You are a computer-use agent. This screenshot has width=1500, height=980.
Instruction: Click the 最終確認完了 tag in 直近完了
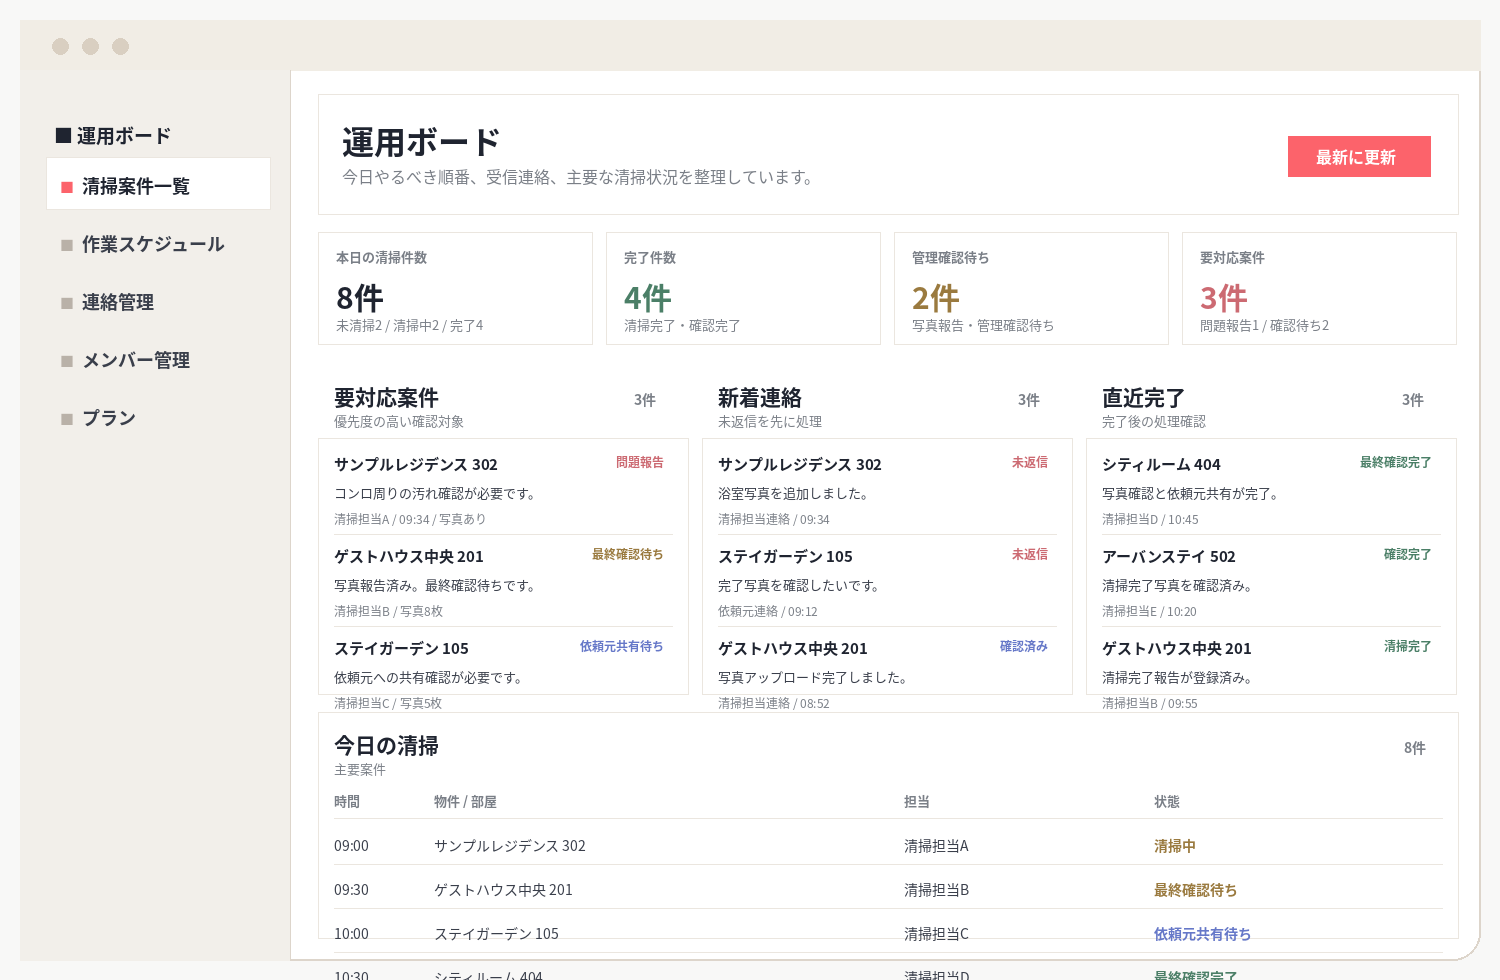click(x=1395, y=462)
